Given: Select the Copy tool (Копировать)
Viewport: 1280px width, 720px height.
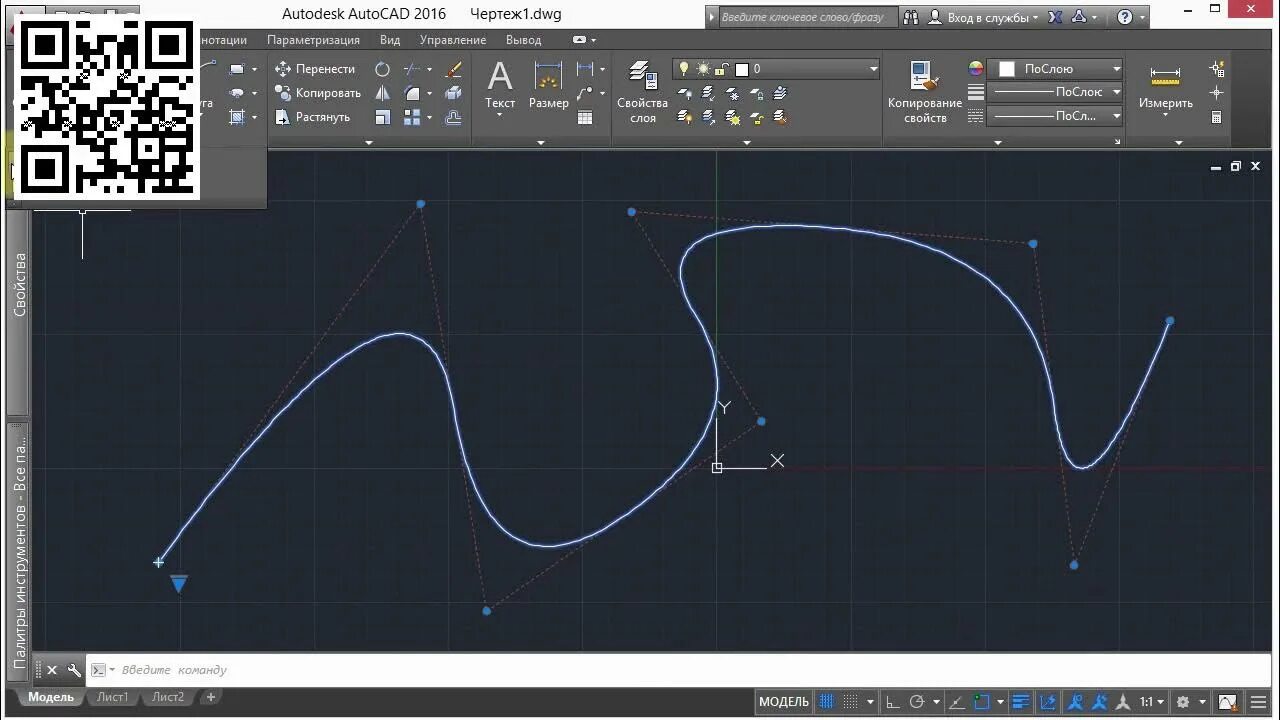Looking at the screenshot, I should click(317, 93).
